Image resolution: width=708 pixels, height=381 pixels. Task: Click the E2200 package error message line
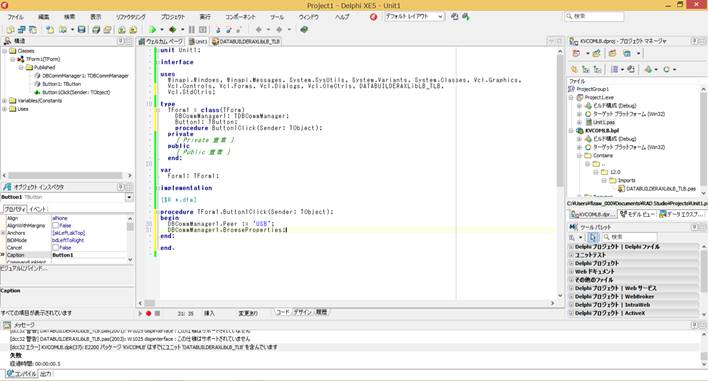click(144, 347)
